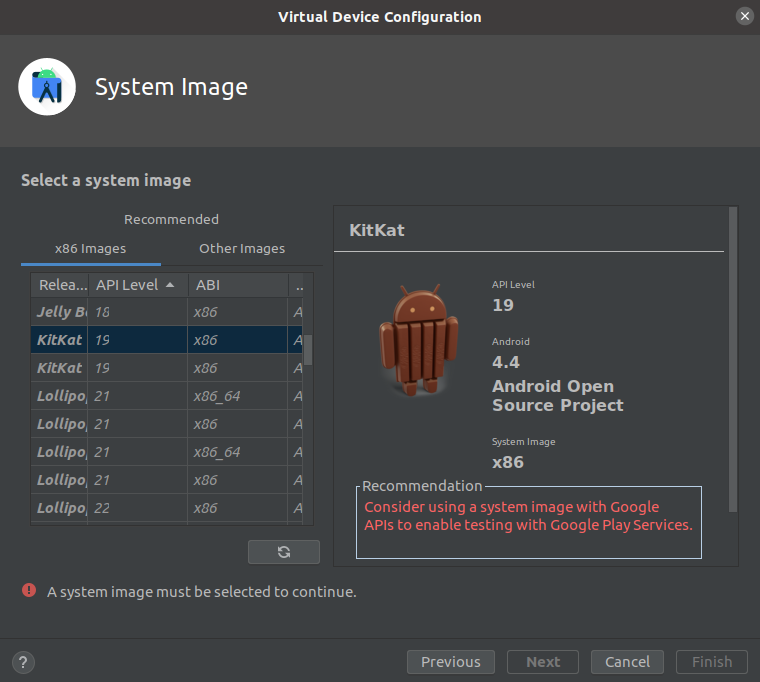Open the help question mark button

[23, 662]
